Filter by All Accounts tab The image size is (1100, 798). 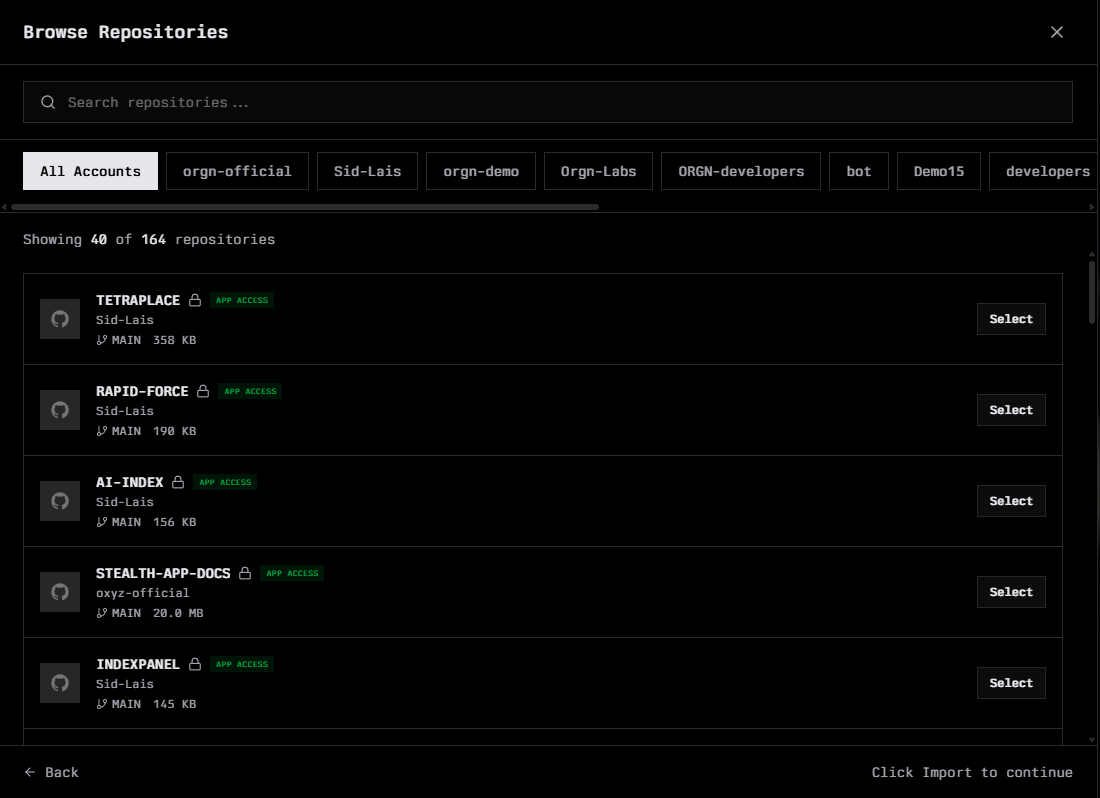90,171
